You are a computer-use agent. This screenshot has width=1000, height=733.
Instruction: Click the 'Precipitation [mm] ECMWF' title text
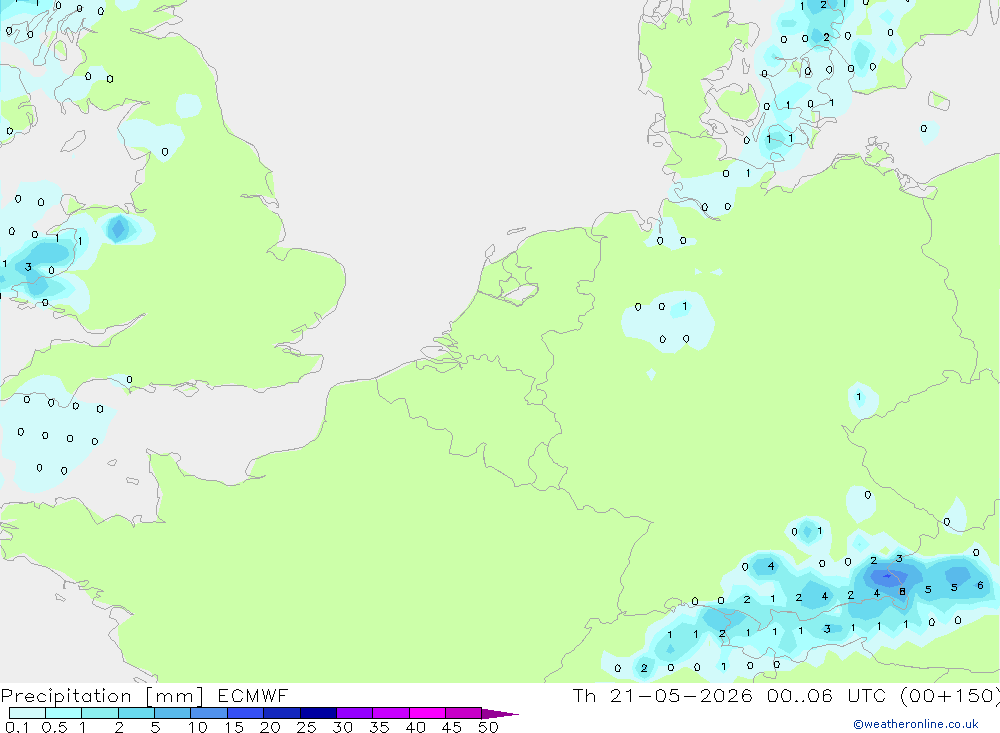(x=144, y=695)
